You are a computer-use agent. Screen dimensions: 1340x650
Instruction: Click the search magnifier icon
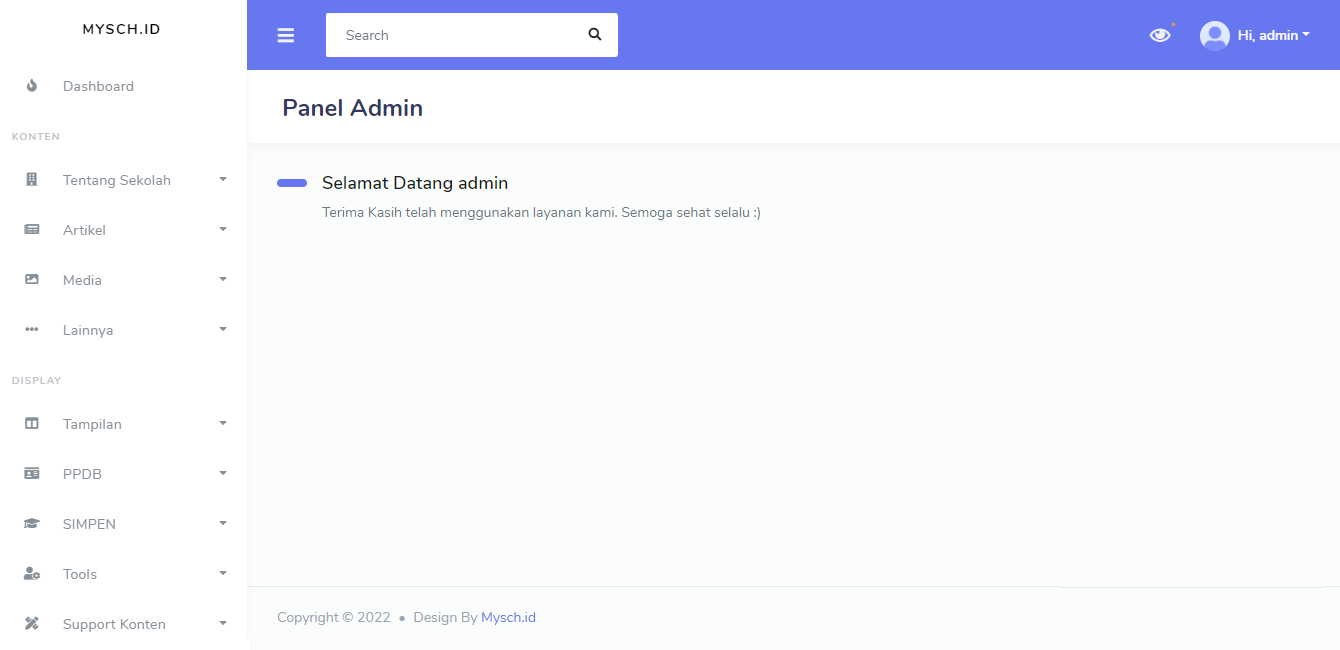coord(595,35)
